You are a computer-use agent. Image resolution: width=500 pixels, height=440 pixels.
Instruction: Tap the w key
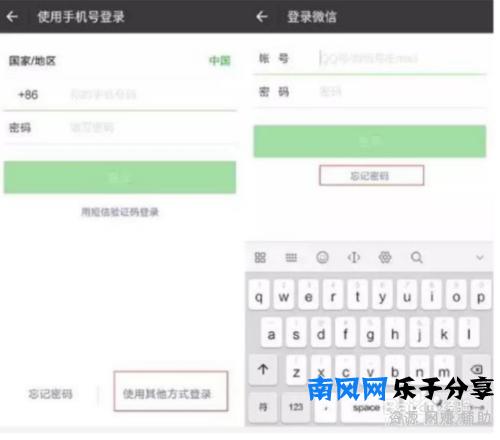[x=284, y=295]
